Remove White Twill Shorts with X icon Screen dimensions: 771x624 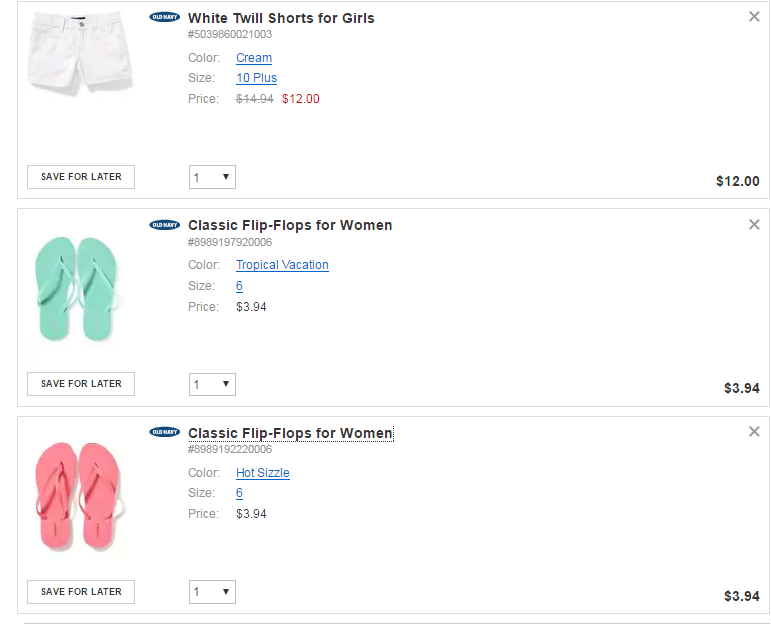coord(754,17)
